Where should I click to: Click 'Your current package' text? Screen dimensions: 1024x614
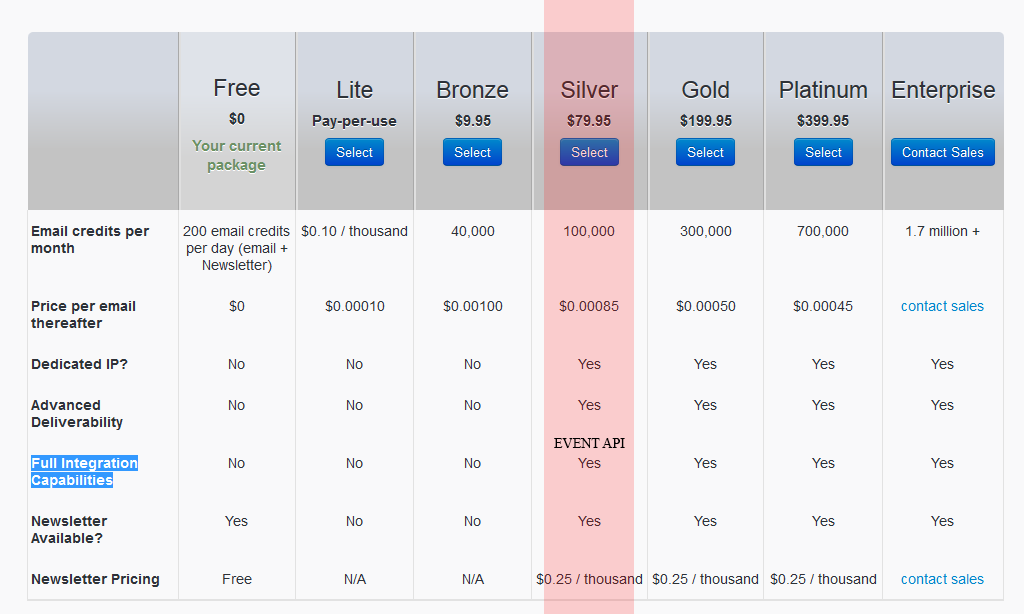tap(236, 155)
